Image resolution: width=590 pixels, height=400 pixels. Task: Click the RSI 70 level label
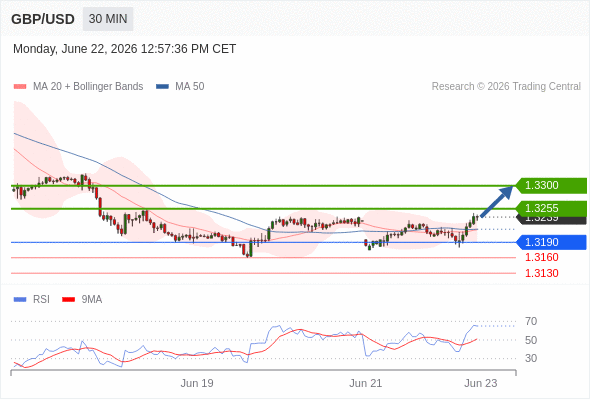coord(531,321)
